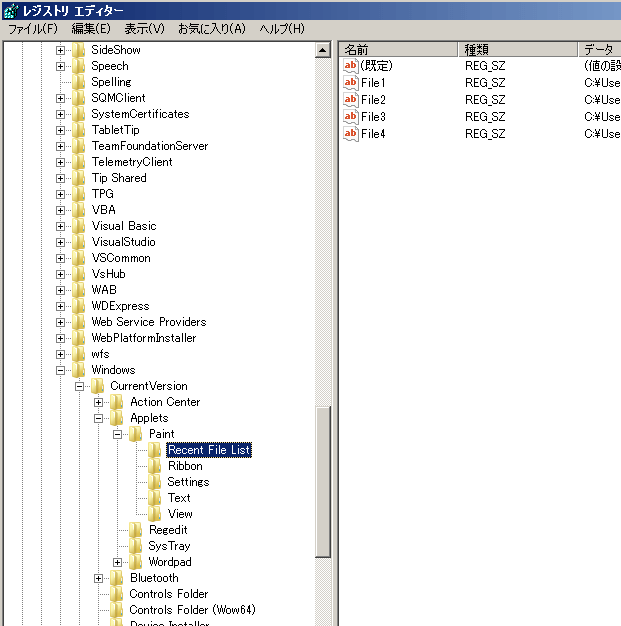Click the folder icon of Recent File List
The width and height of the screenshot is (621, 626).
[x=155, y=450]
